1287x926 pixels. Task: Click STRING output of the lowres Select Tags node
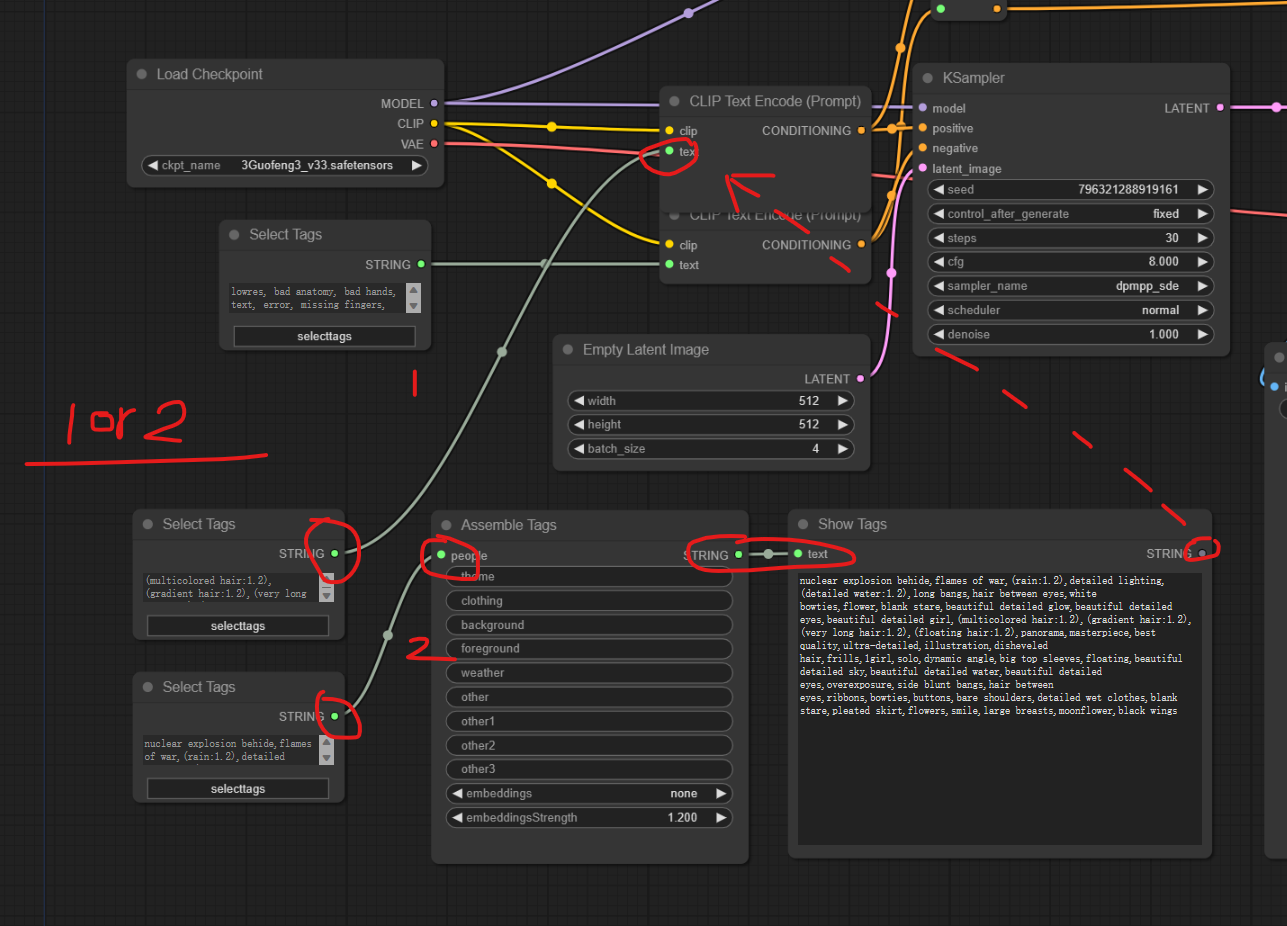pyautogui.click(x=421, y=265)
